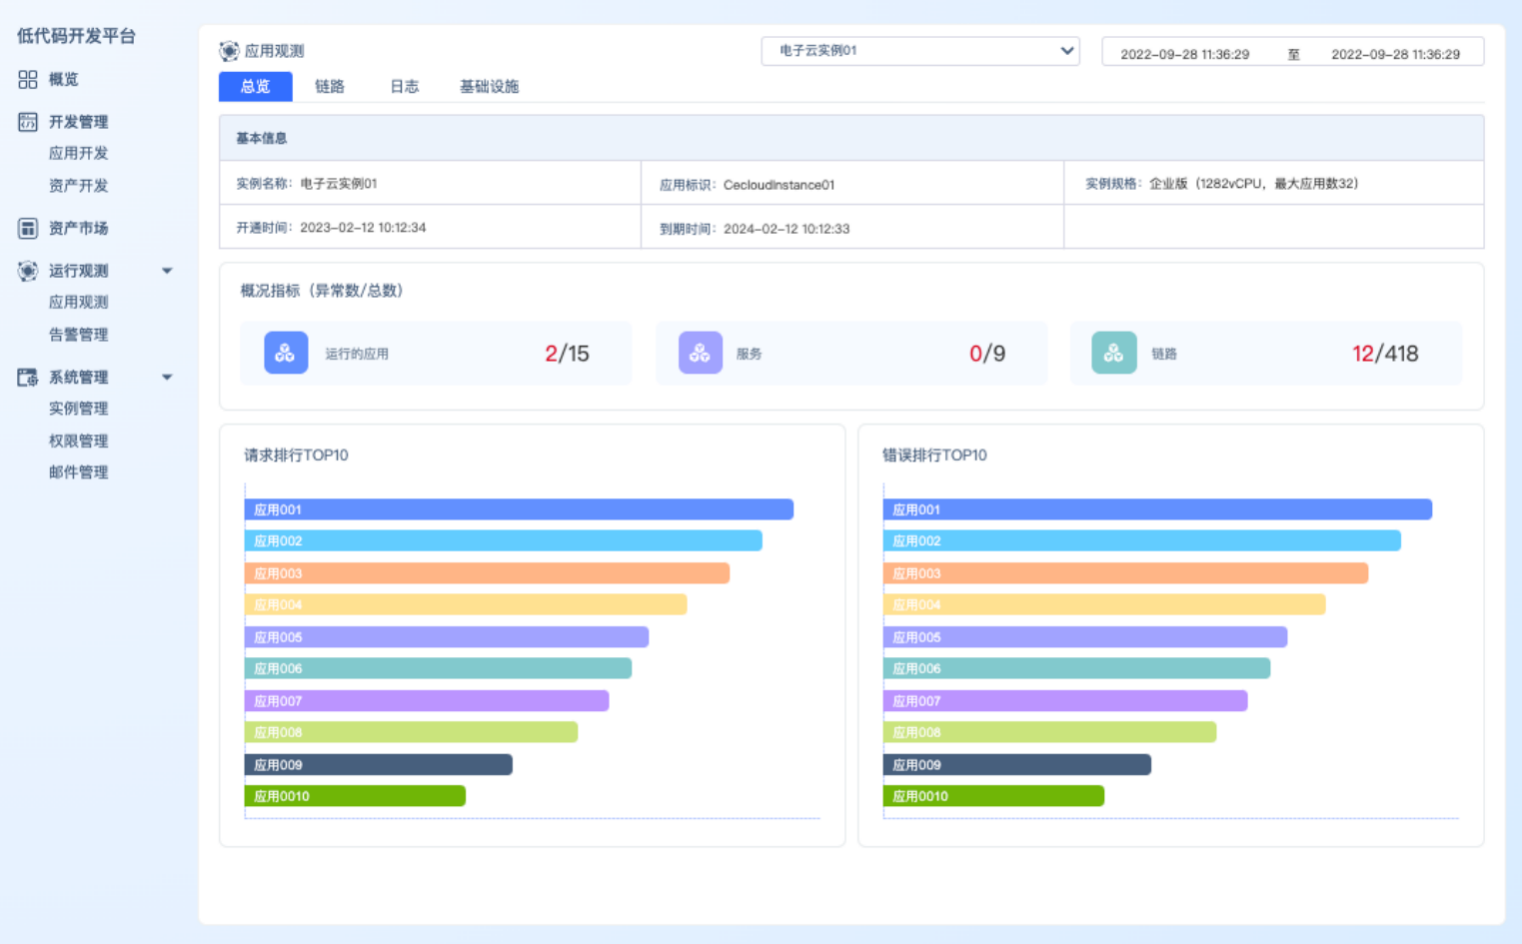Open the 电子云实例01 instance dropdown

[x=920, y=51]
